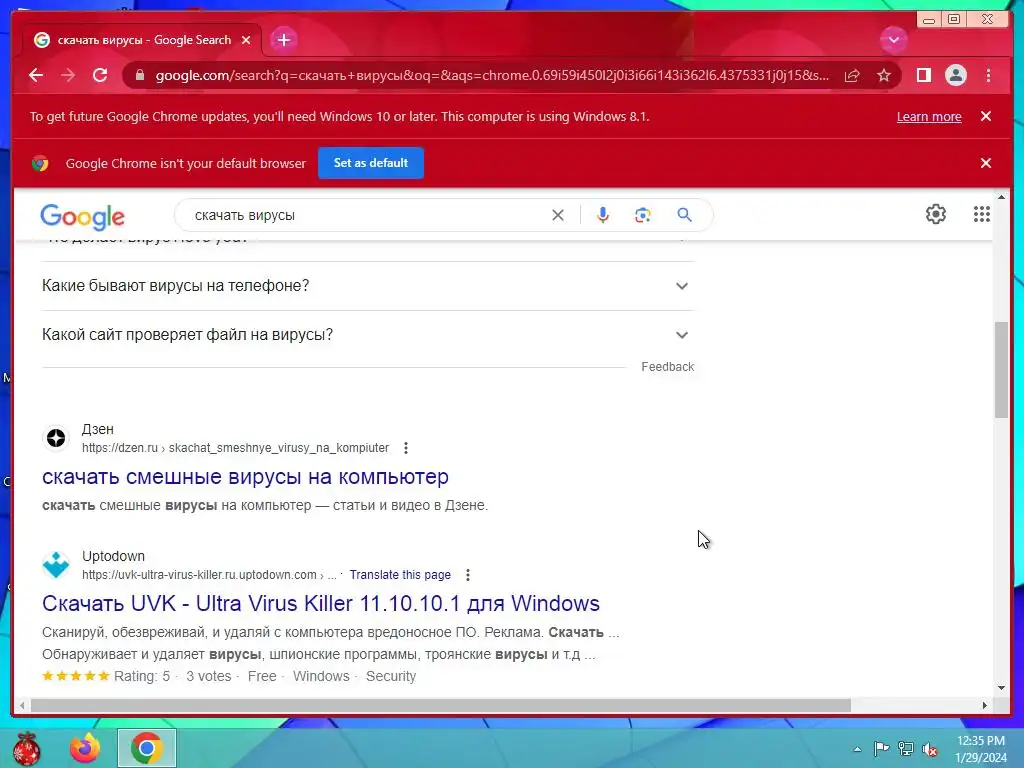The image size is (1024, 768).
Task: Click the 'Дзен' site name text
Action: (98, 430)
